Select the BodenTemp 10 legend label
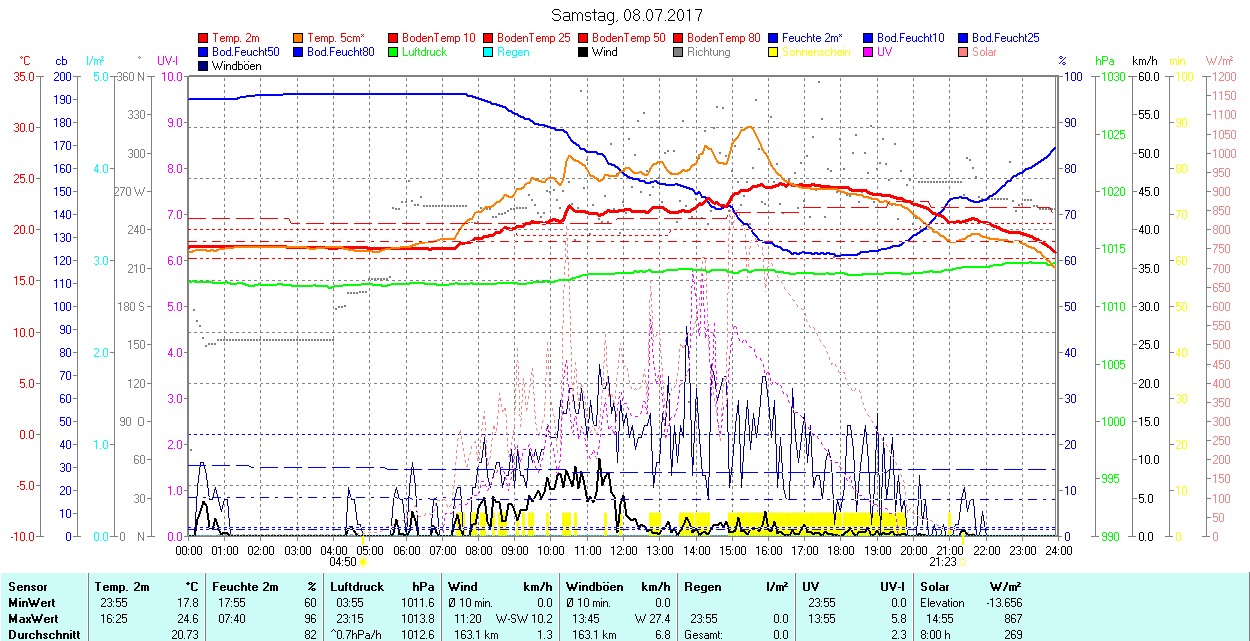Viewport: 1250px width, 641px height. tap(439, 38)
